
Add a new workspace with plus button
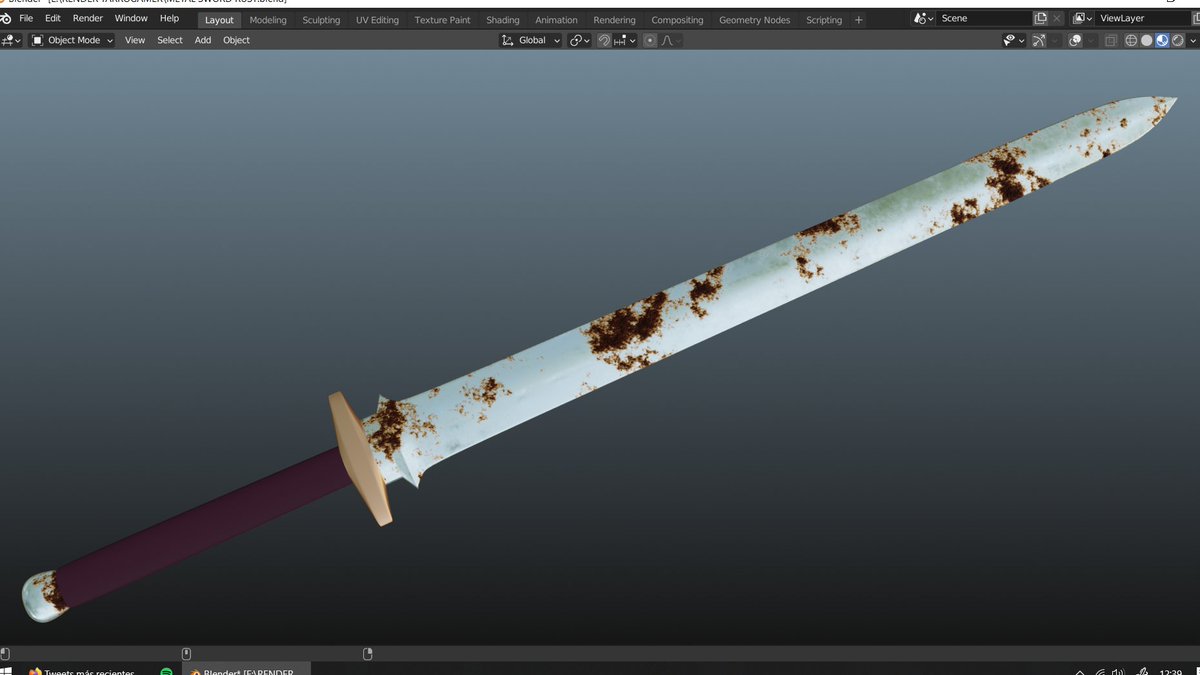click(x=858, y=20)
